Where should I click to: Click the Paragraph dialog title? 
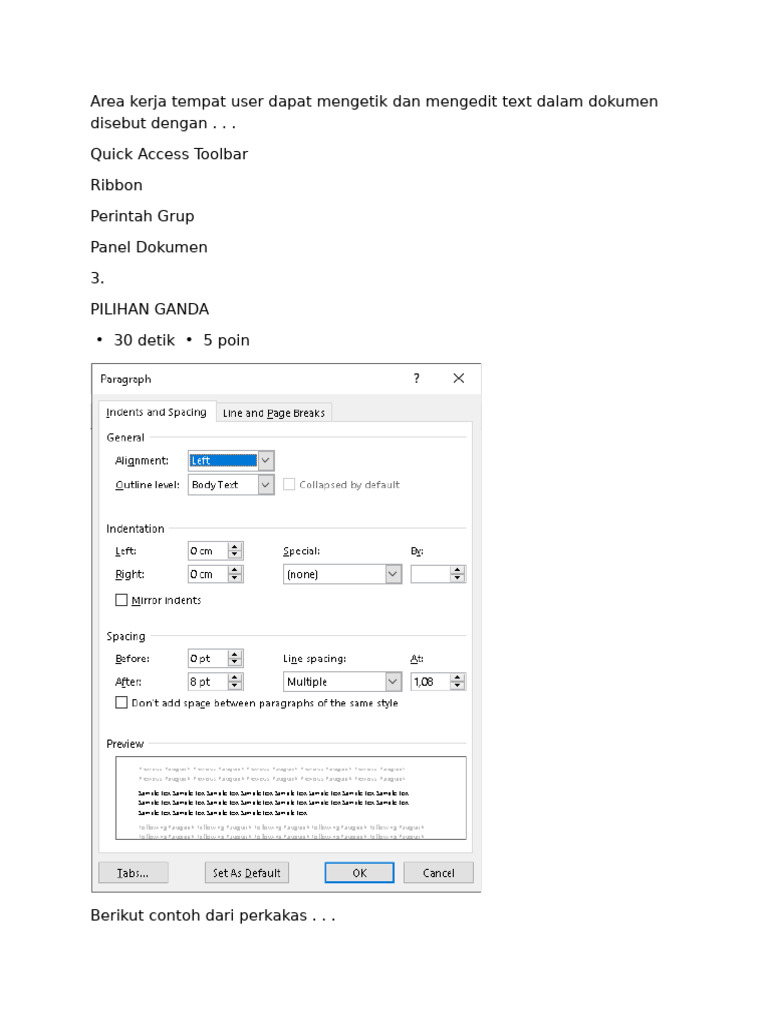[125, 379]
